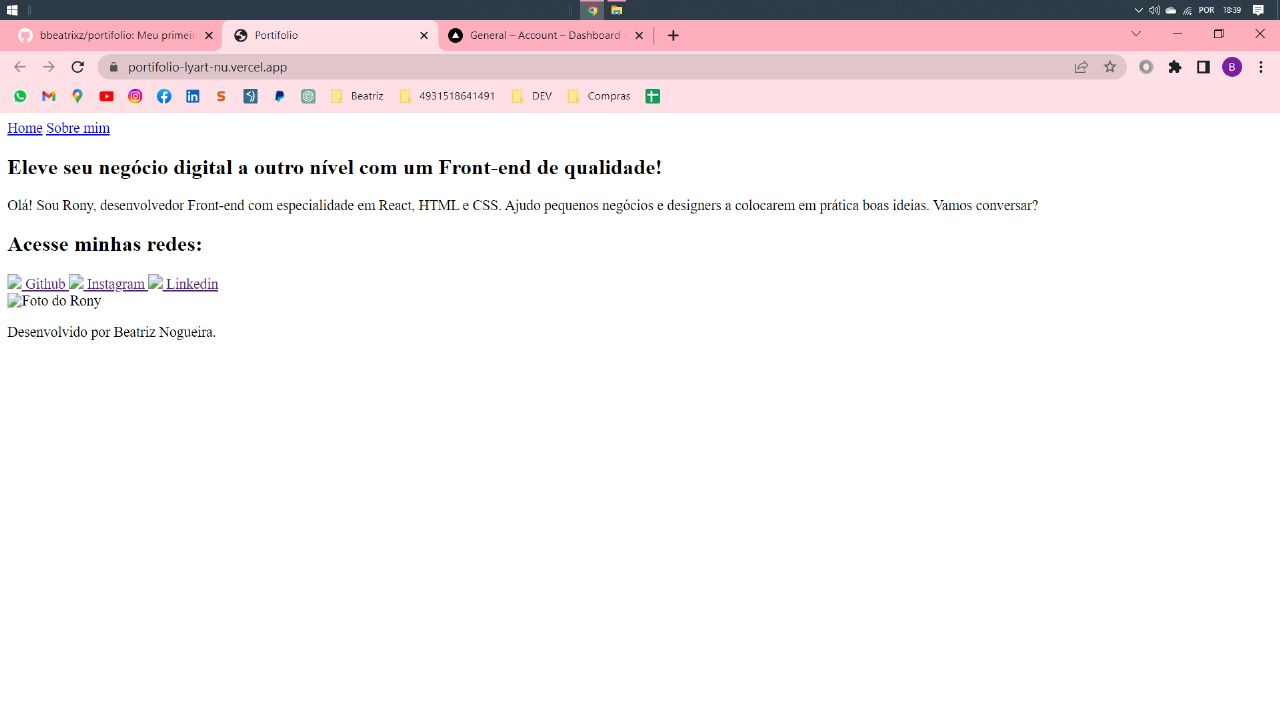The image size is (1280, 720).
Task: Show hidden system tray icons chevron
Action: click(x=1138, y=10)
